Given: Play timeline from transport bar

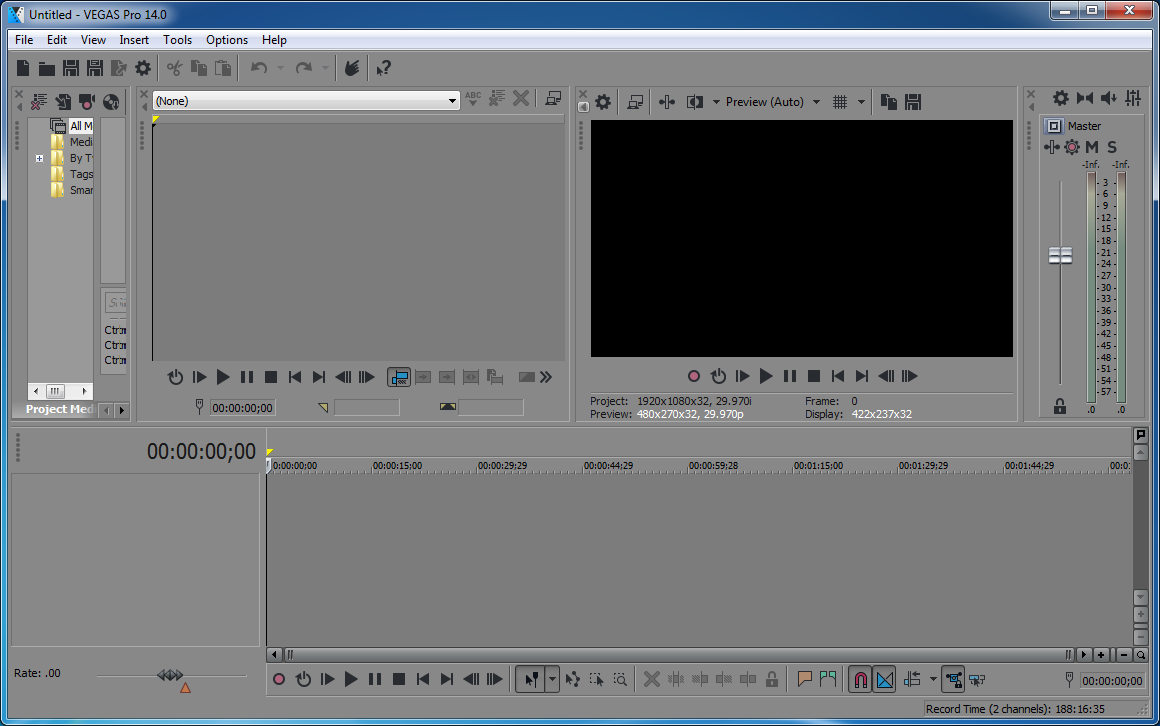Looking at the screenshot, I should coord(351,679).
